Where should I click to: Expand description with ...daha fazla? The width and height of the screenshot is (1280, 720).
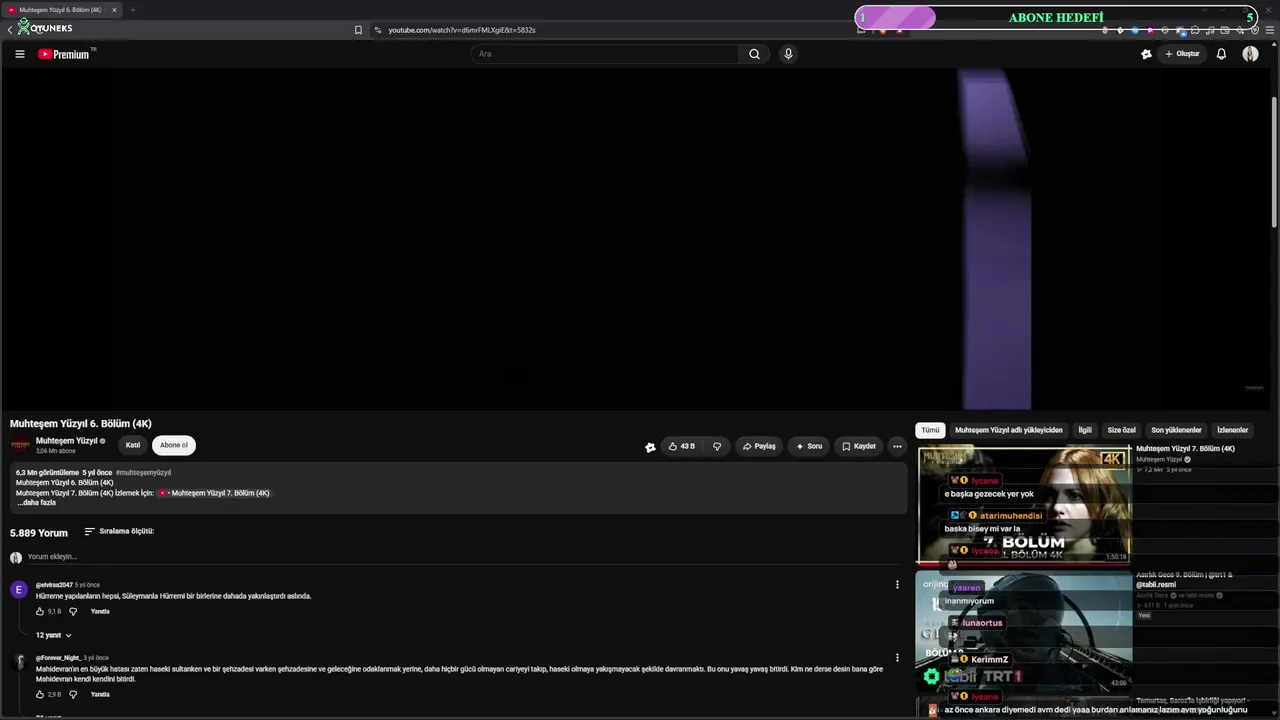click(36, 503)
